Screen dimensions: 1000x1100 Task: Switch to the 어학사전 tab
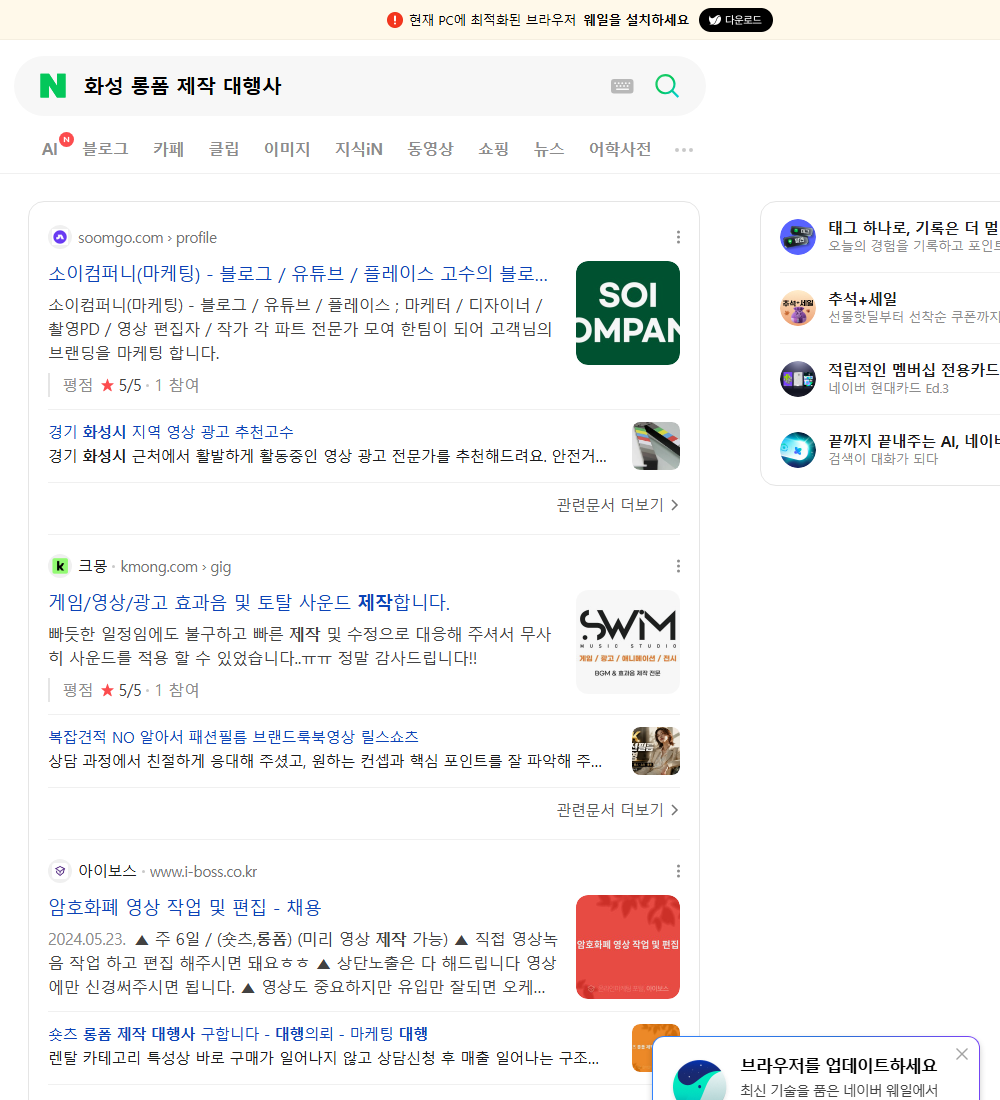click(620, 149)
